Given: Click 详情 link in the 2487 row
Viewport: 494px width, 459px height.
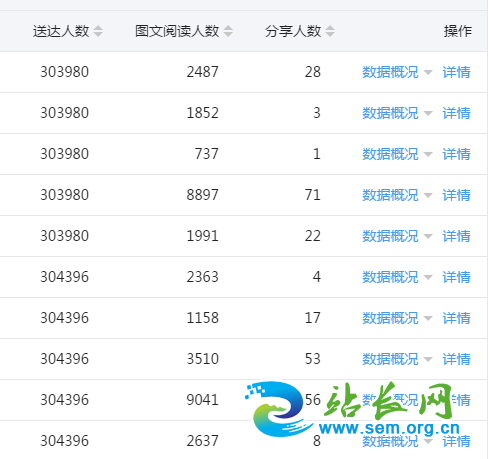Looking at the screenshot, I should (456, 72).
